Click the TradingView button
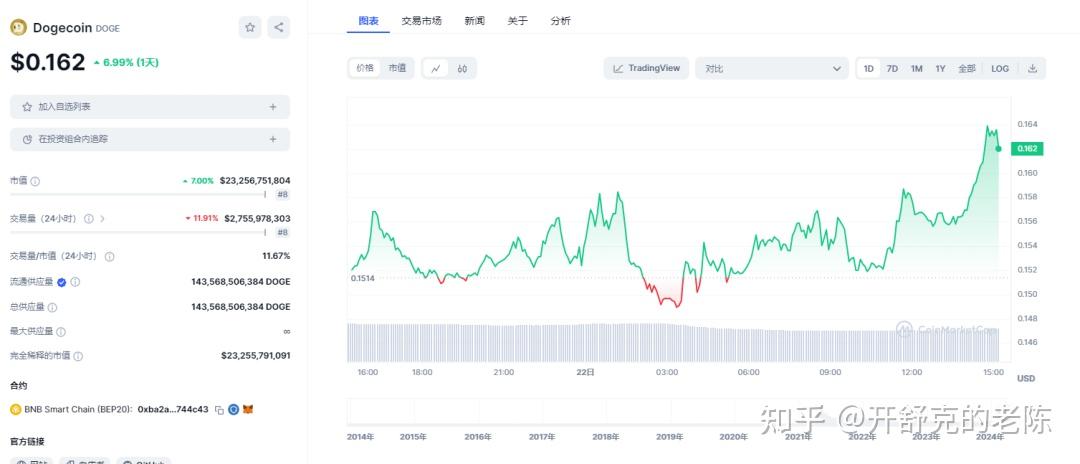Image resolution: width=1080 pixels, height=464 pixels. click(x=646, y=68)
